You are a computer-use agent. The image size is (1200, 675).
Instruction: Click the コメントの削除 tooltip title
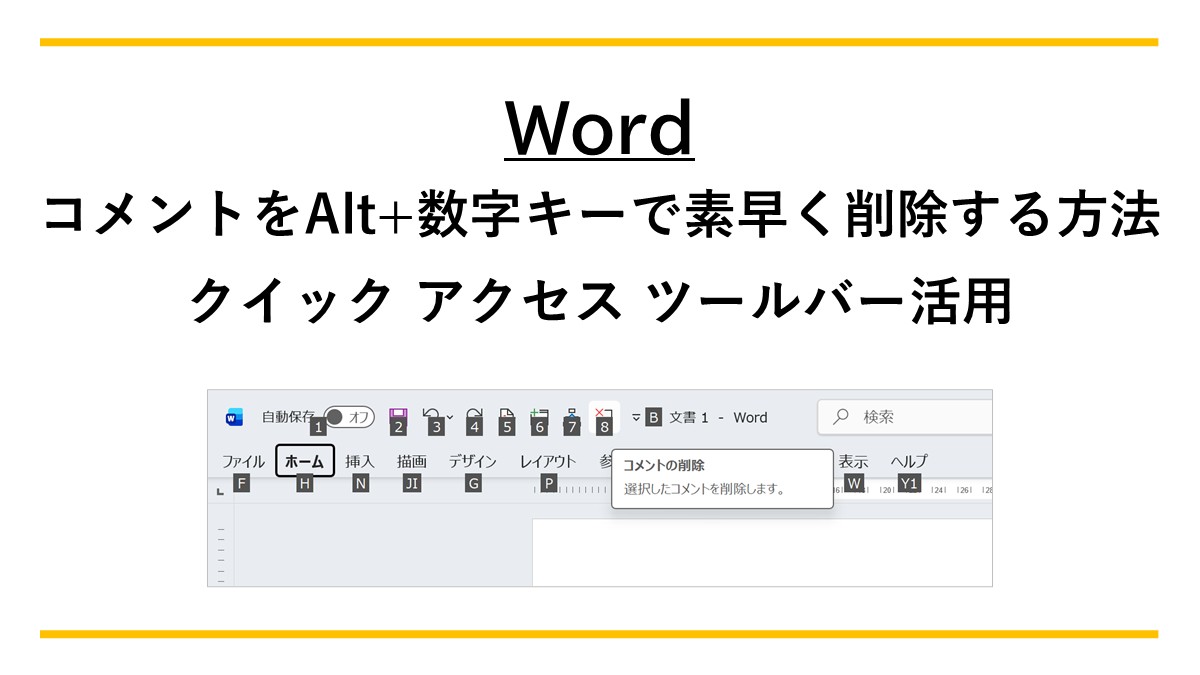click(x=664, y=465)
